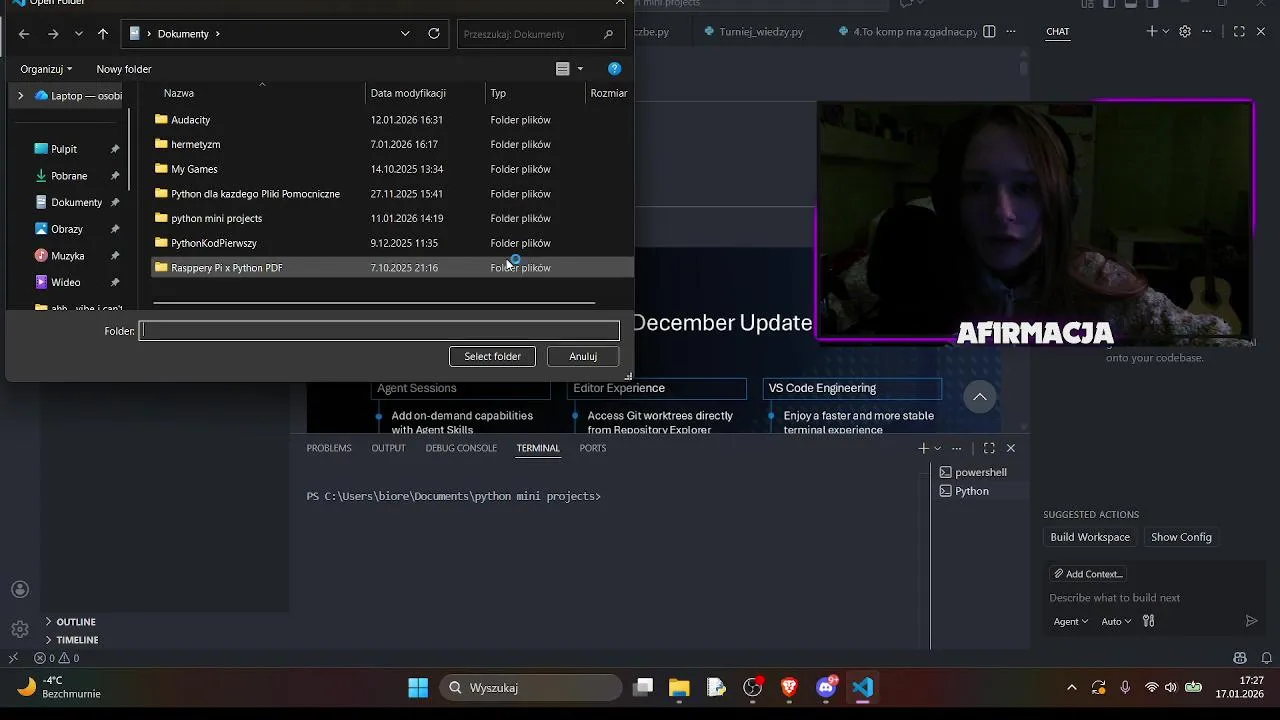
Task: Create a new terminal with plus icon
Action: pos(924,448)
